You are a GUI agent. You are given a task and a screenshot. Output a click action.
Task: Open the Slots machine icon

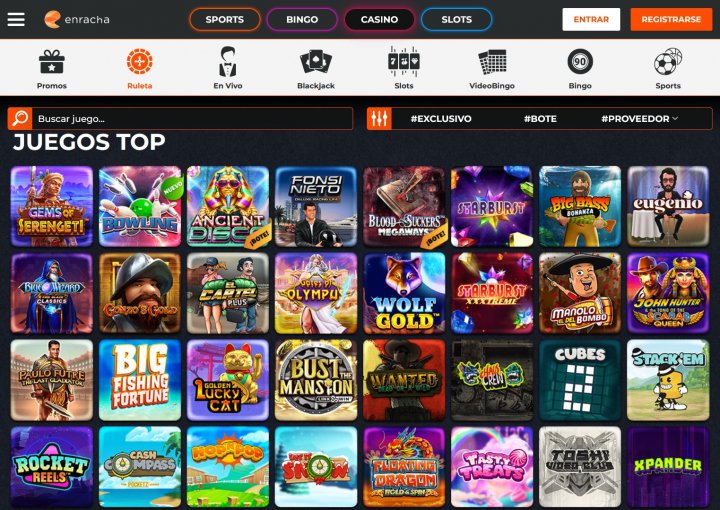click(404, 62)
